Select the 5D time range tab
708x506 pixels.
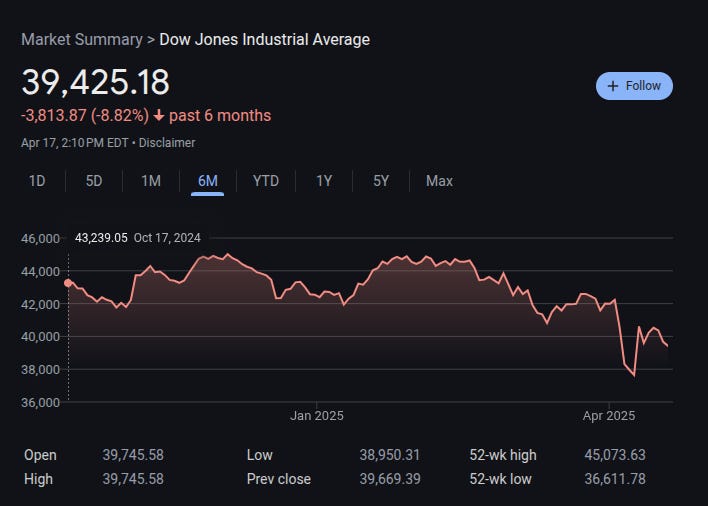(x=94, y=181)
